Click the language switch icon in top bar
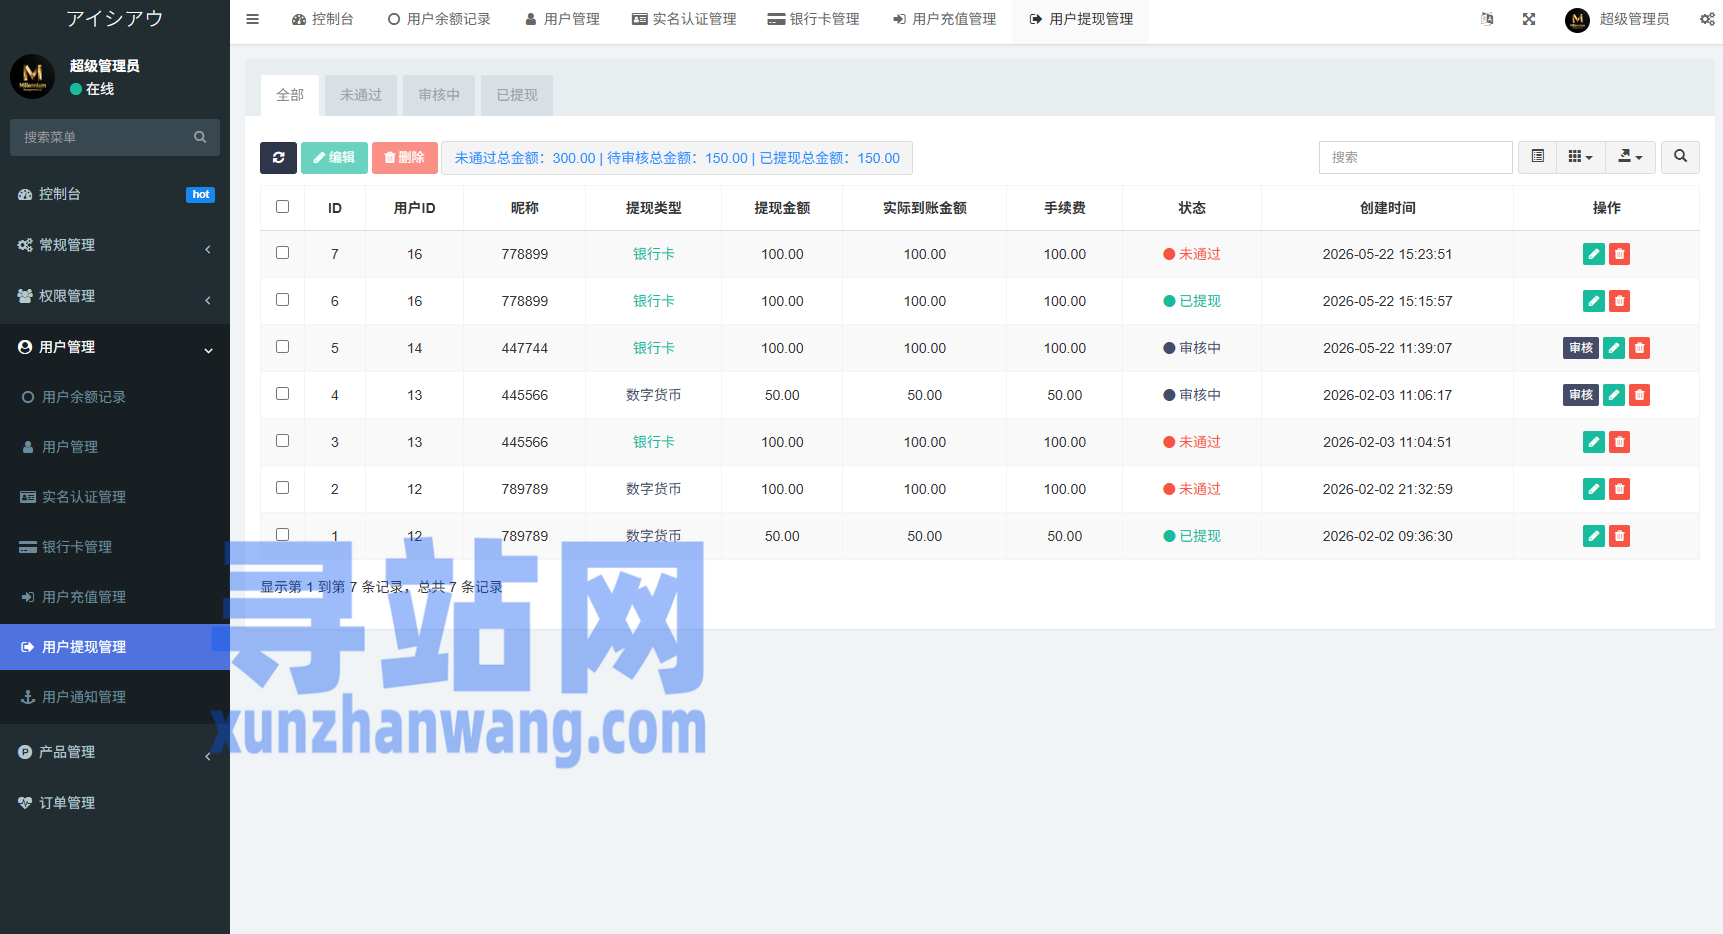This screenshot has height=934, width=1723. pos(1487,19)
